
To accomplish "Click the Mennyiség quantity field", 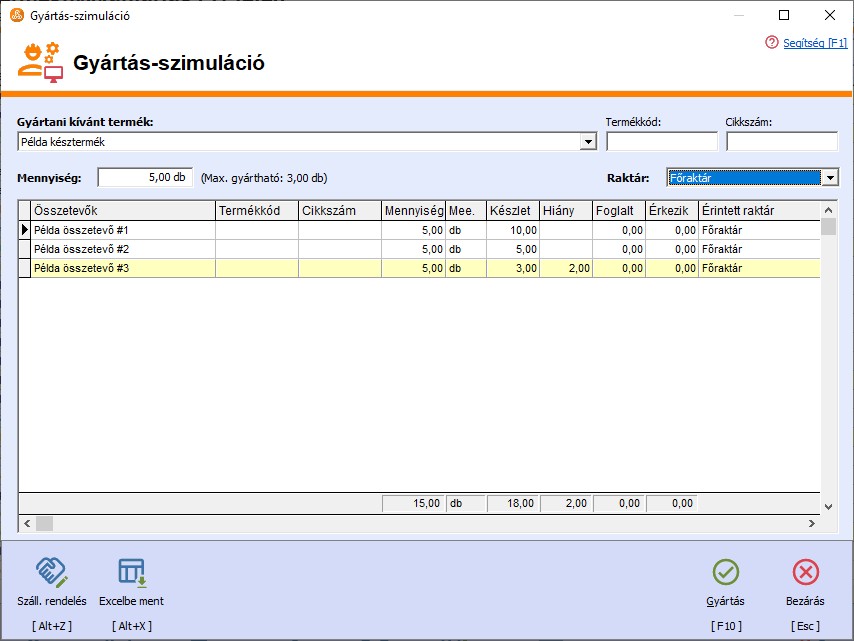I will click(145, 177).
